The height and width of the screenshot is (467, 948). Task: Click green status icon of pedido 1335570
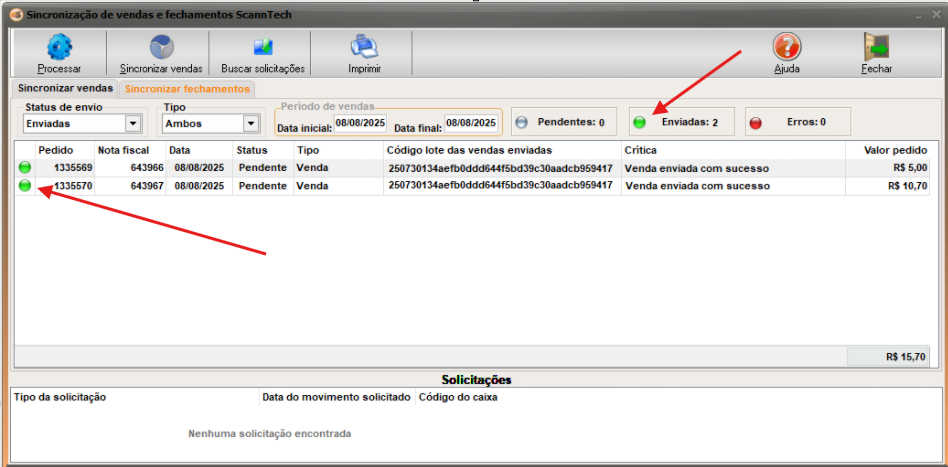tap(25, 185)
